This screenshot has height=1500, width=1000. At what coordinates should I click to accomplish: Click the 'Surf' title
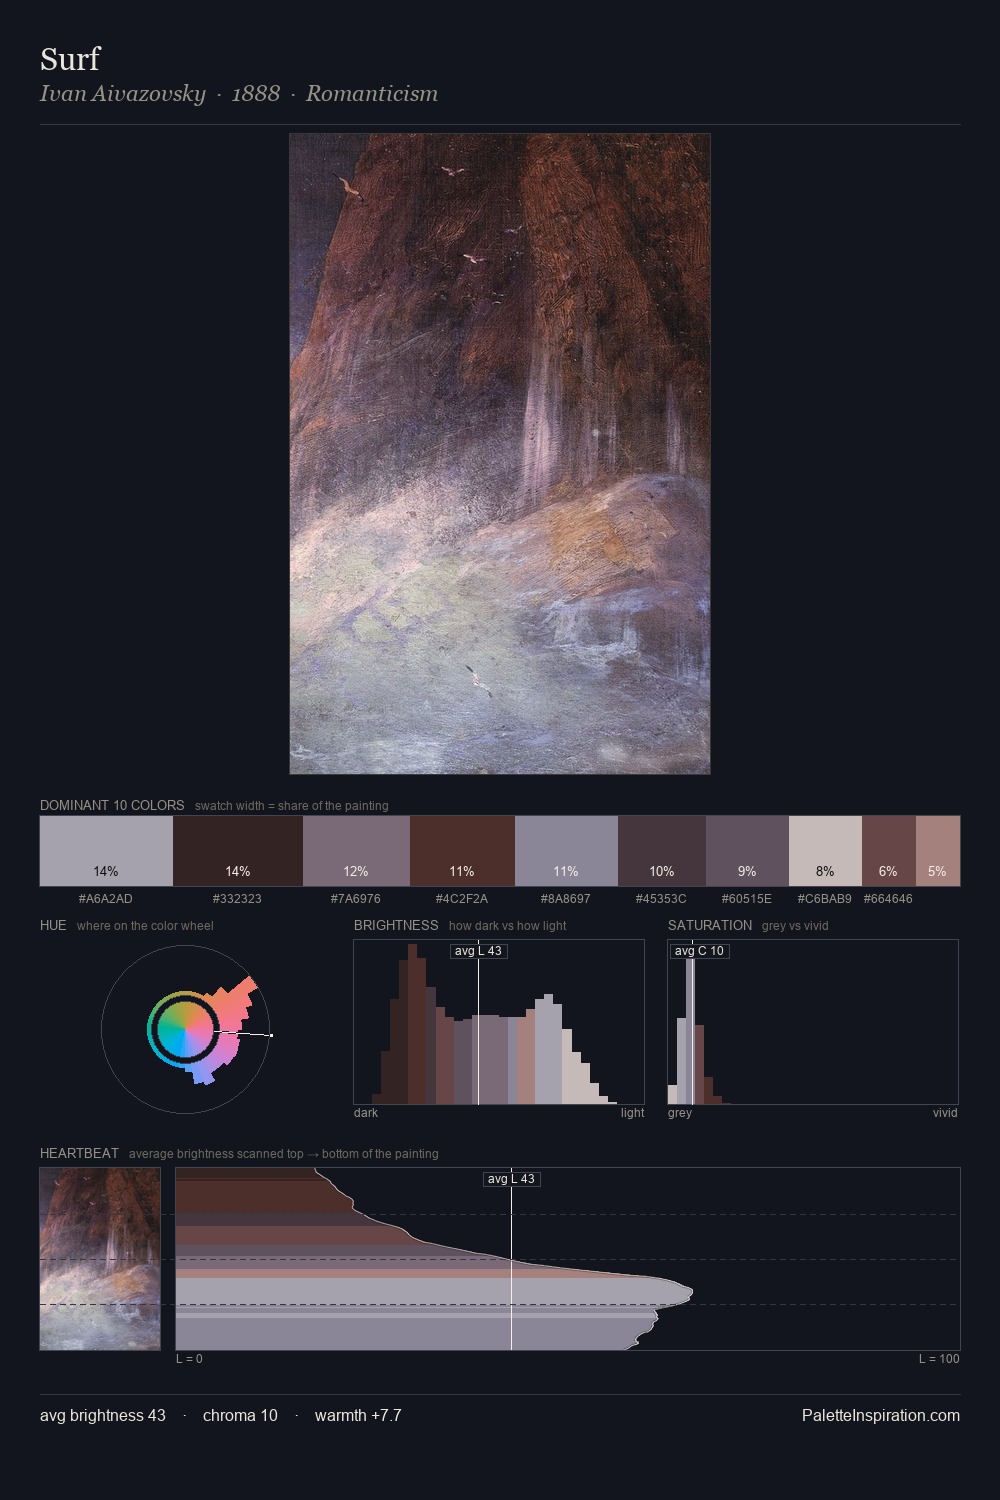tap(70, 59)
